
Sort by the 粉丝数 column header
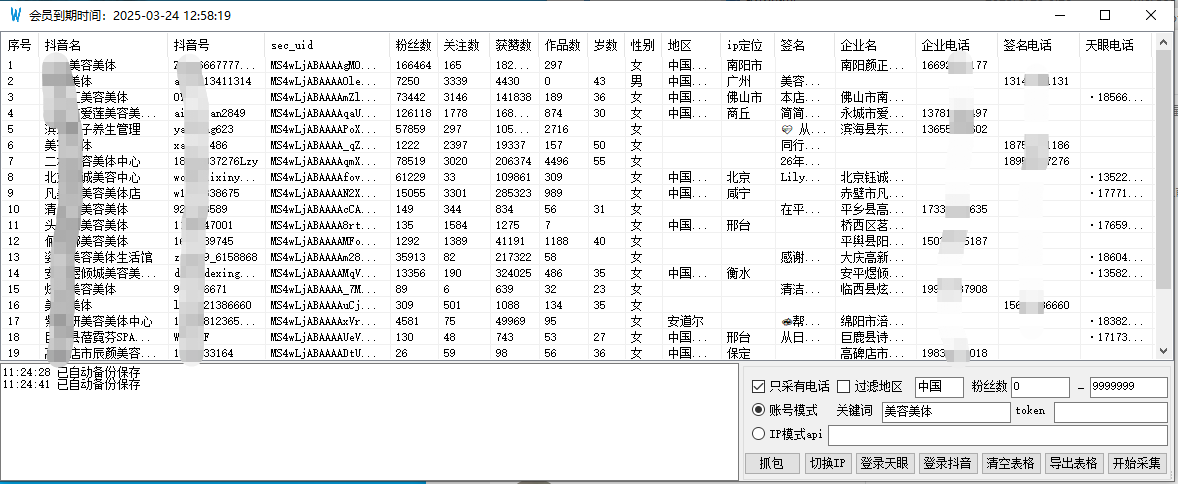414,45
